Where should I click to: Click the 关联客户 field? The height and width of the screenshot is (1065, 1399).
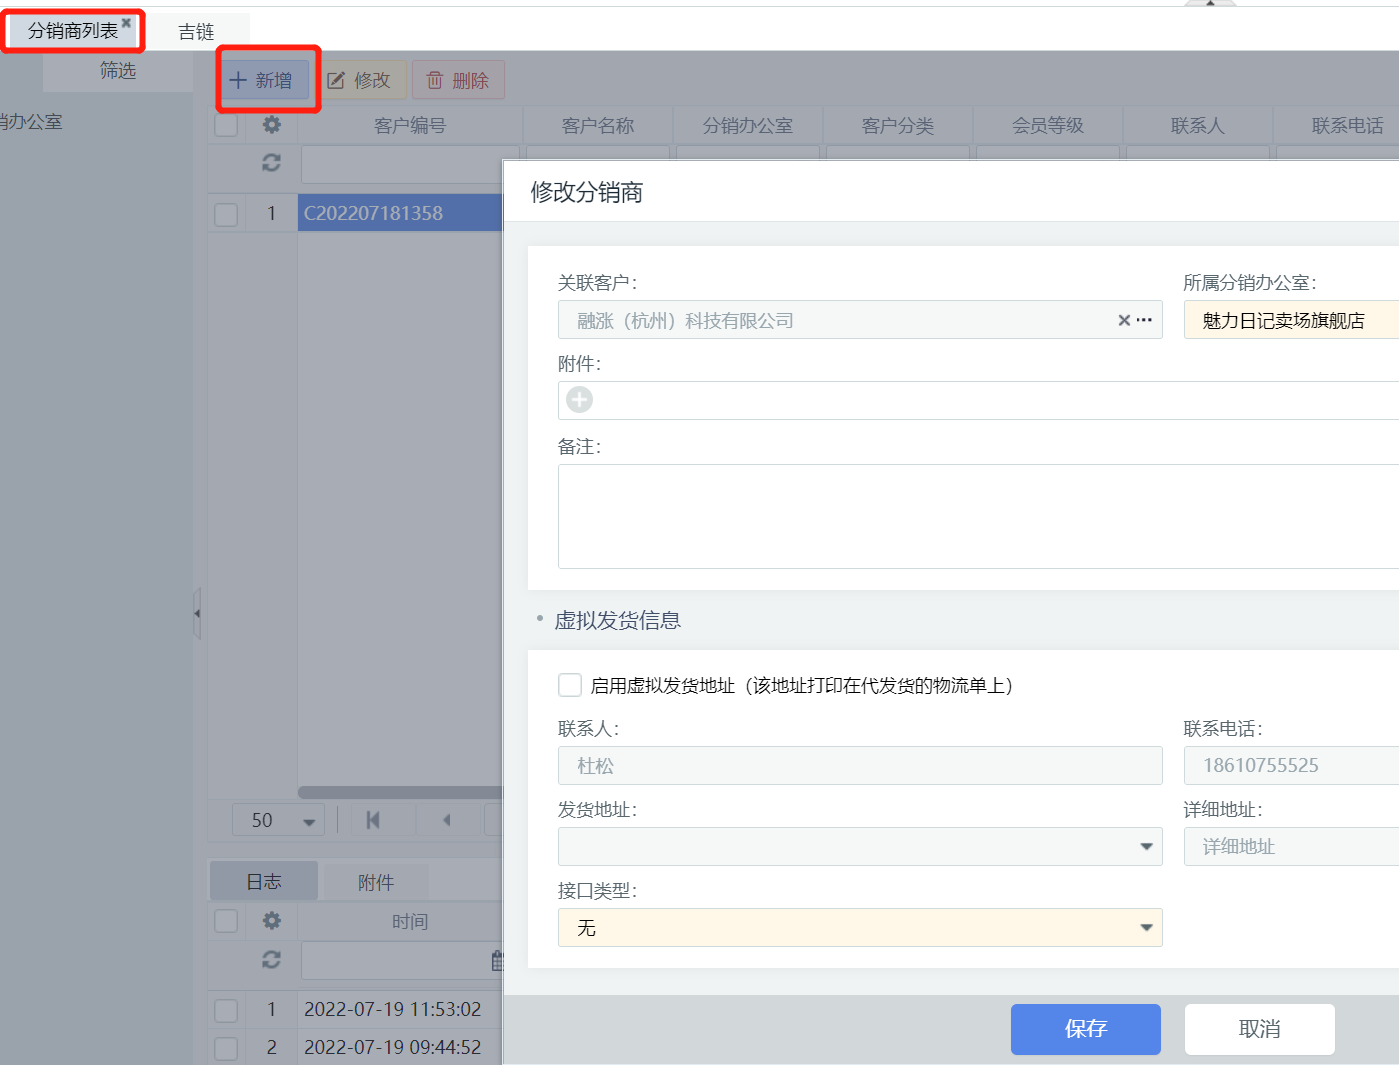pos(860,320)
